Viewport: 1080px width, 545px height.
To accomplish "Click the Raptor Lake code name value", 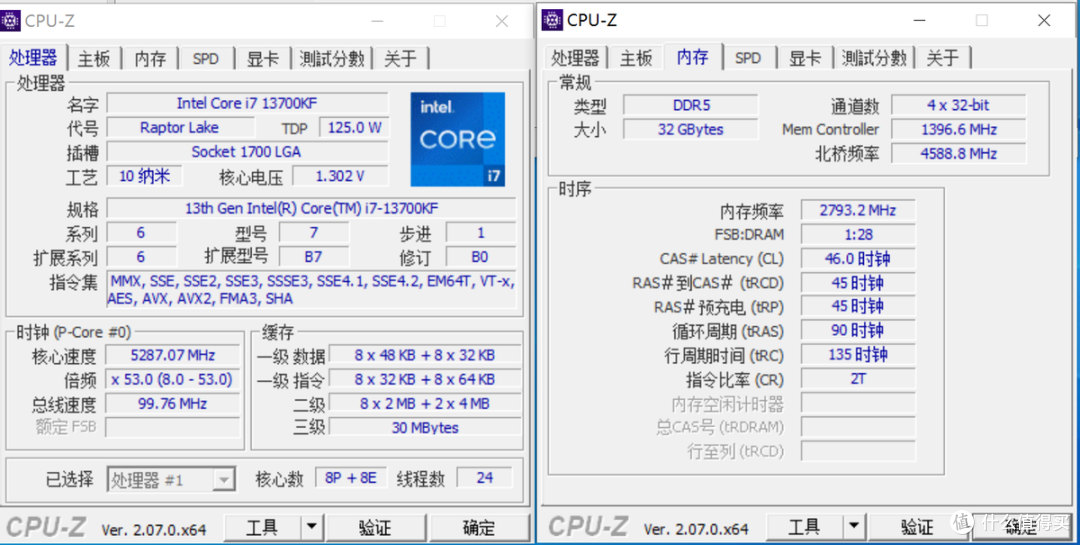I will [180, 127].
